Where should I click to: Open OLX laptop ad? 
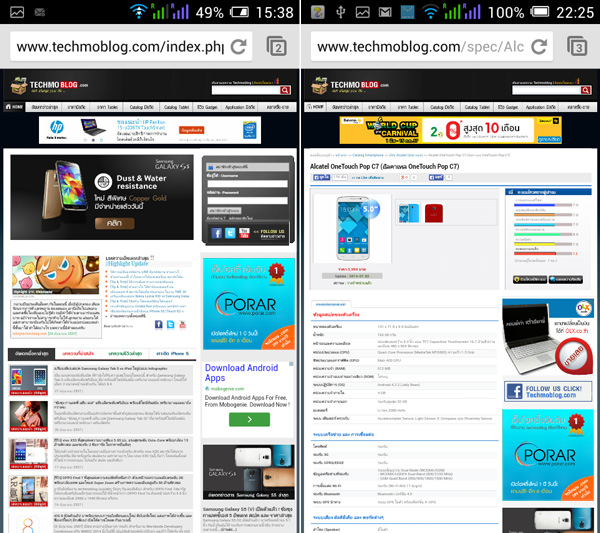548,337
